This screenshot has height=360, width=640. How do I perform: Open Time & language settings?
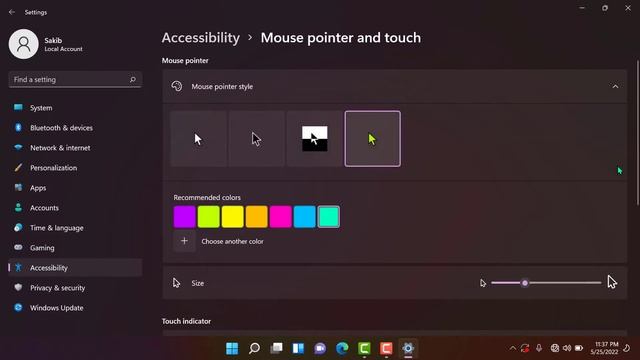tap(75, 228)
